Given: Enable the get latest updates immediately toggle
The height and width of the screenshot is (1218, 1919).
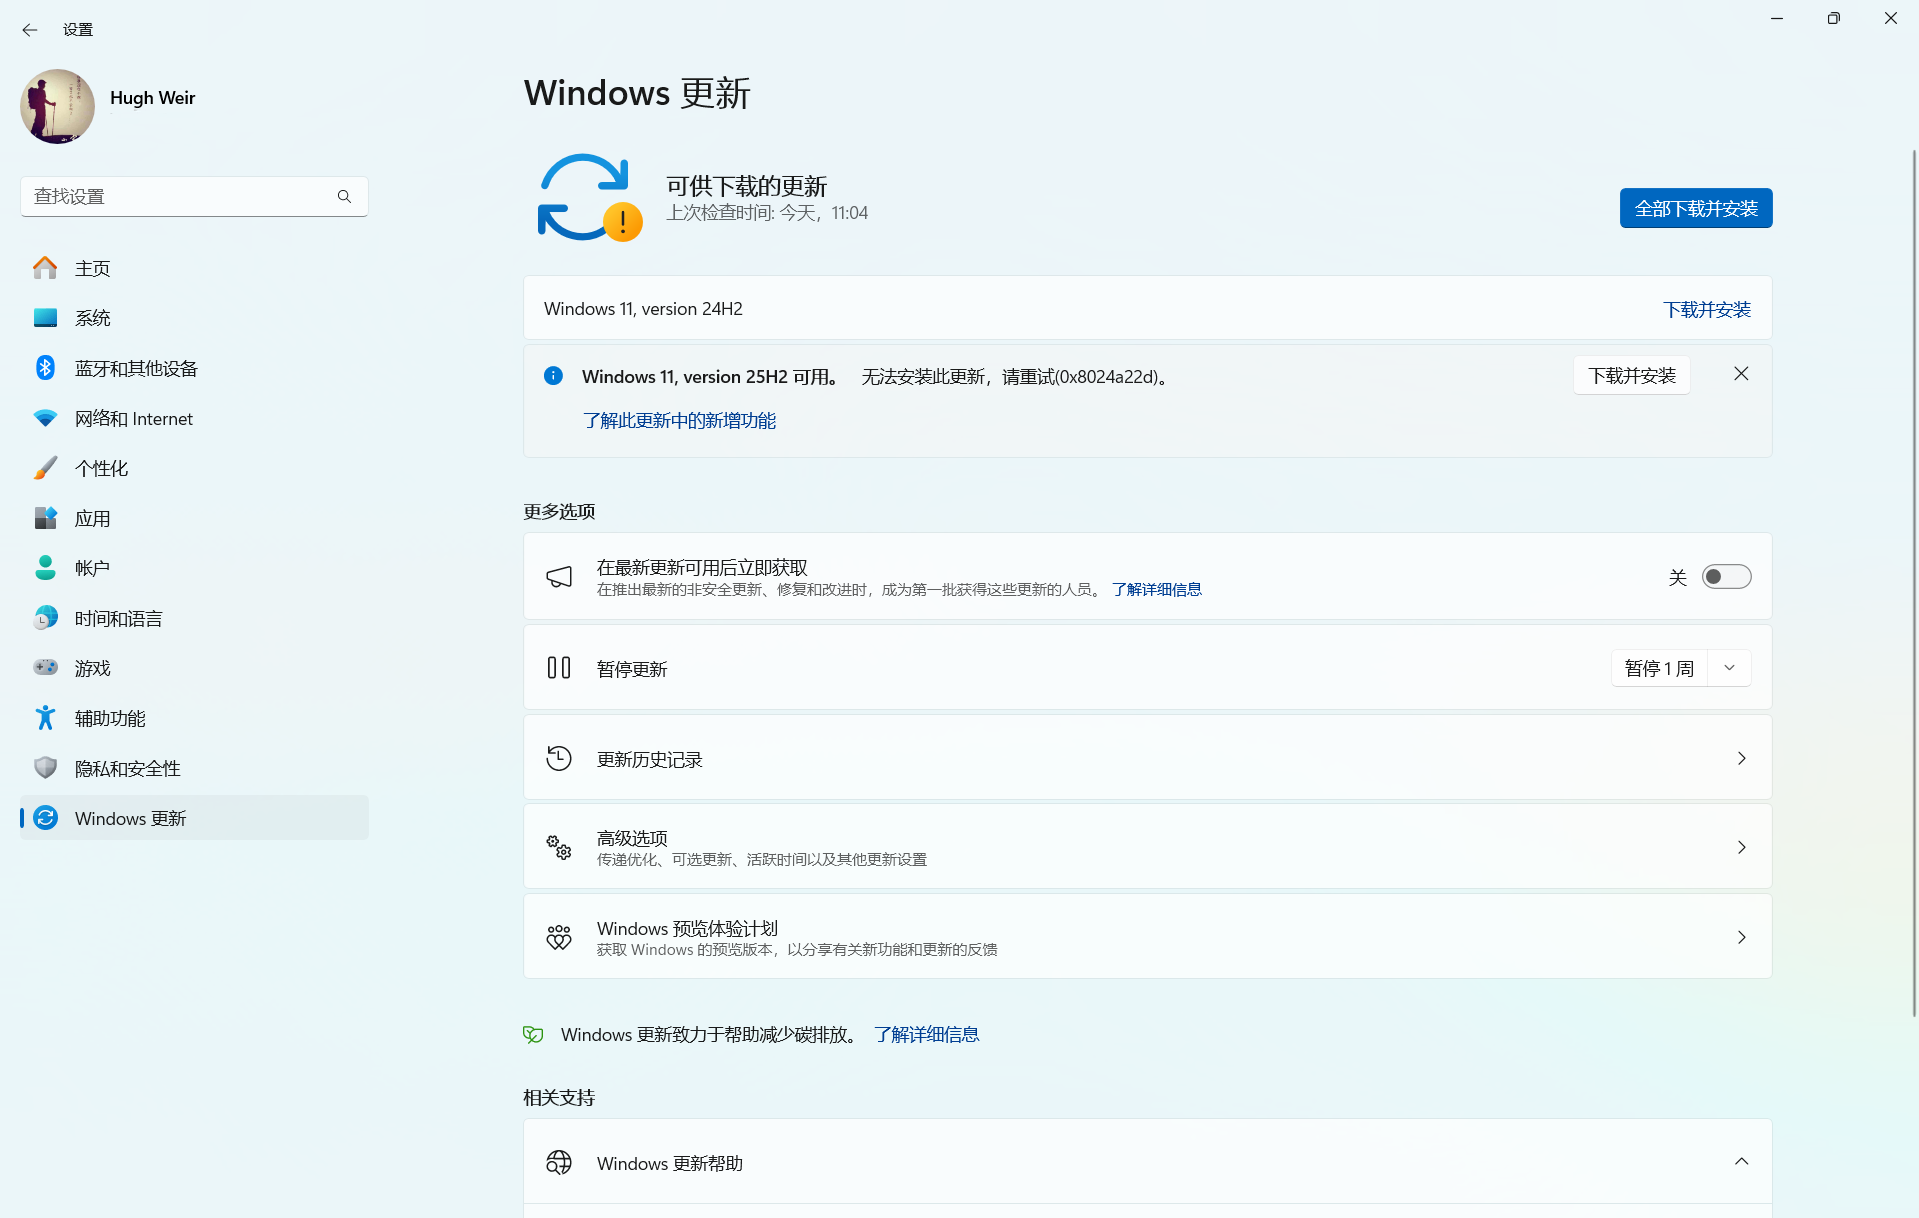Looking at the screenshot, I should pyautogui.click(x=1725, y=576).
